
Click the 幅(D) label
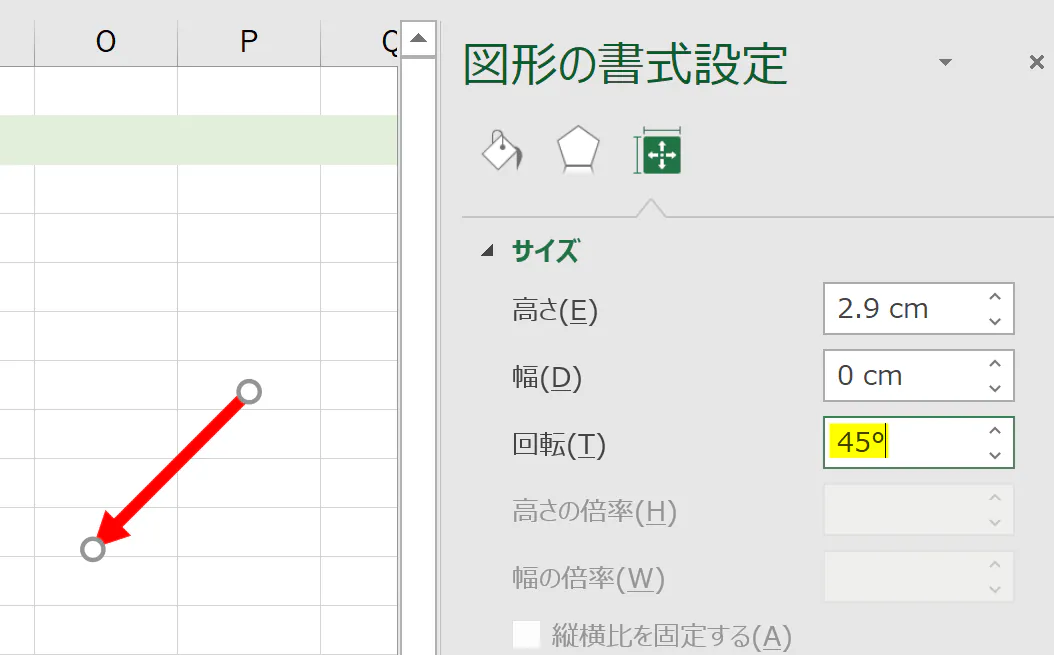547,377
